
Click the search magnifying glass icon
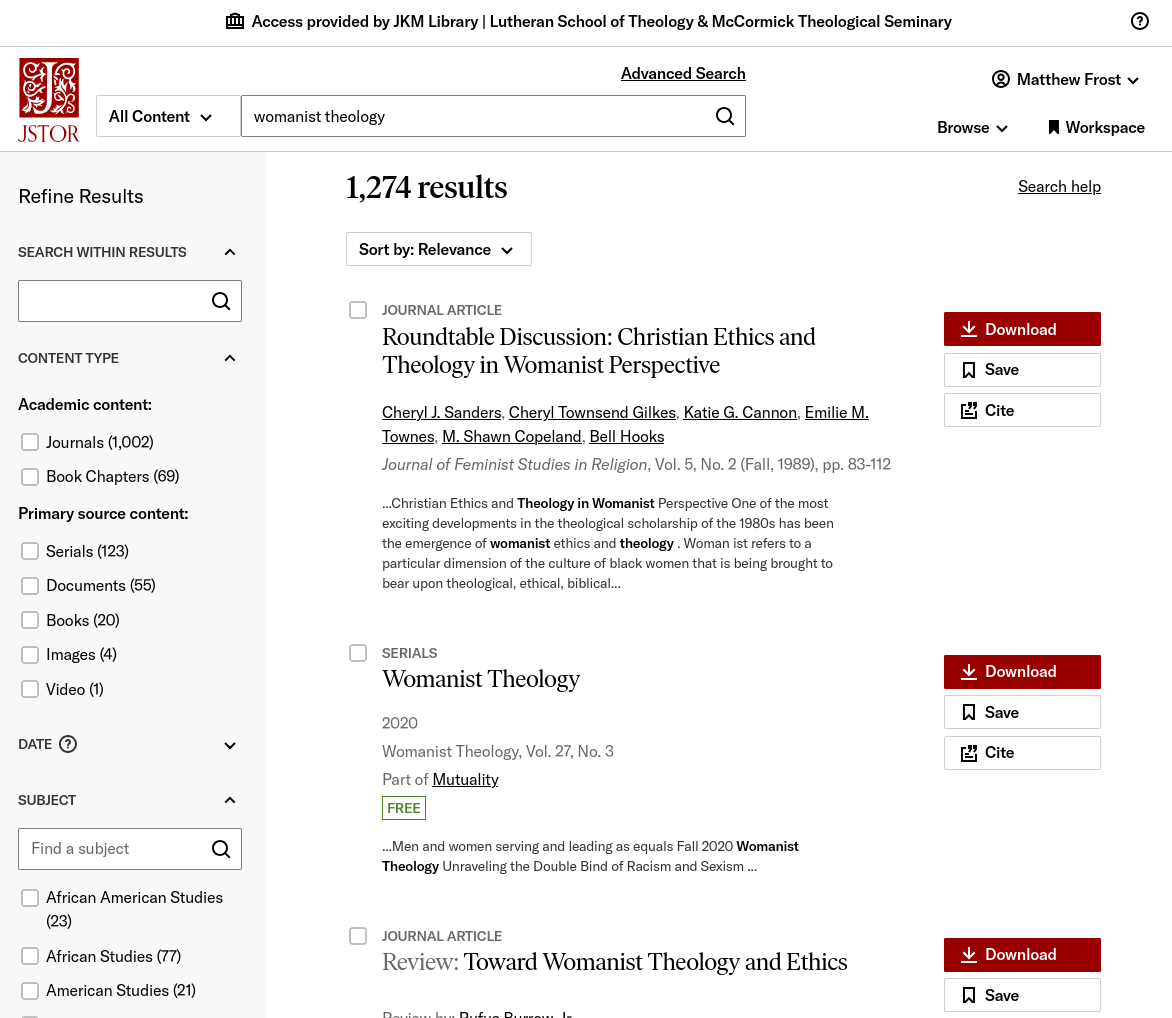[724, 116]
